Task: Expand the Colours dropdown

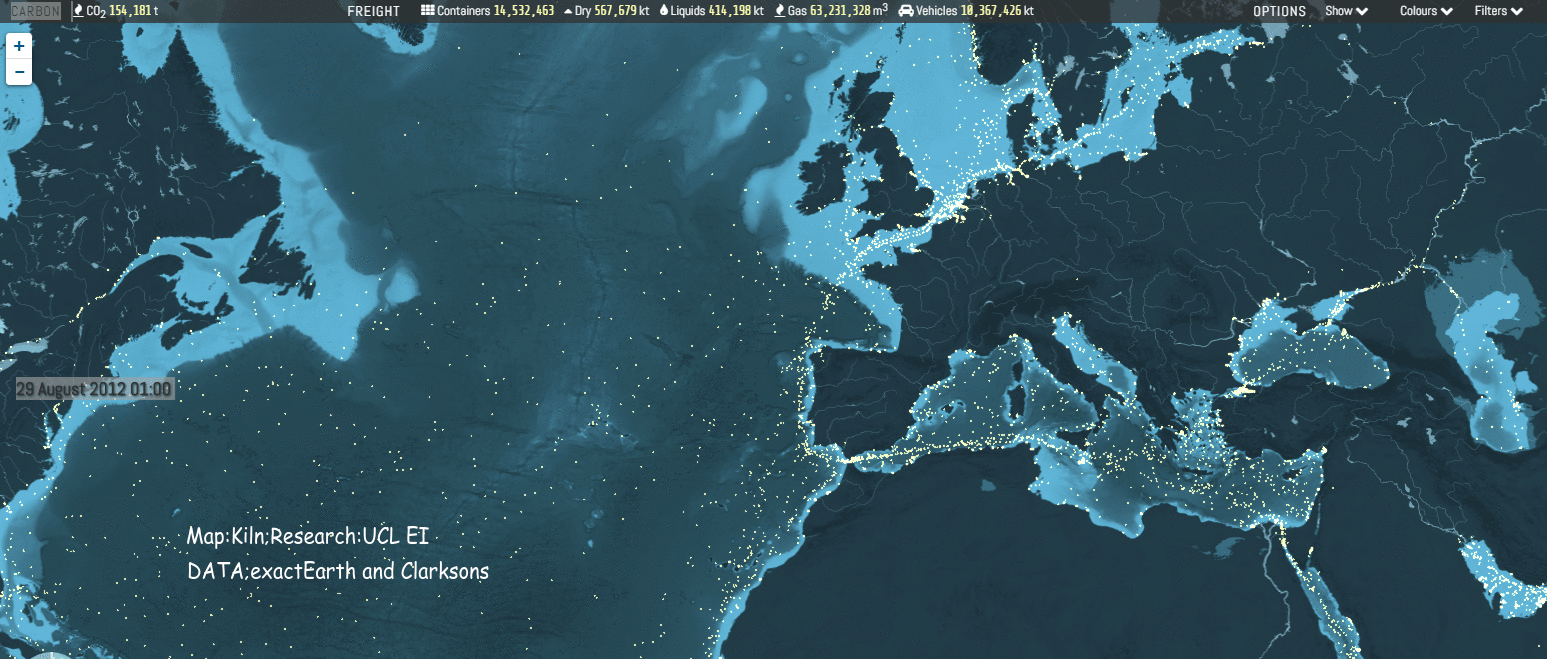Action: click(x=1426, y=11)
